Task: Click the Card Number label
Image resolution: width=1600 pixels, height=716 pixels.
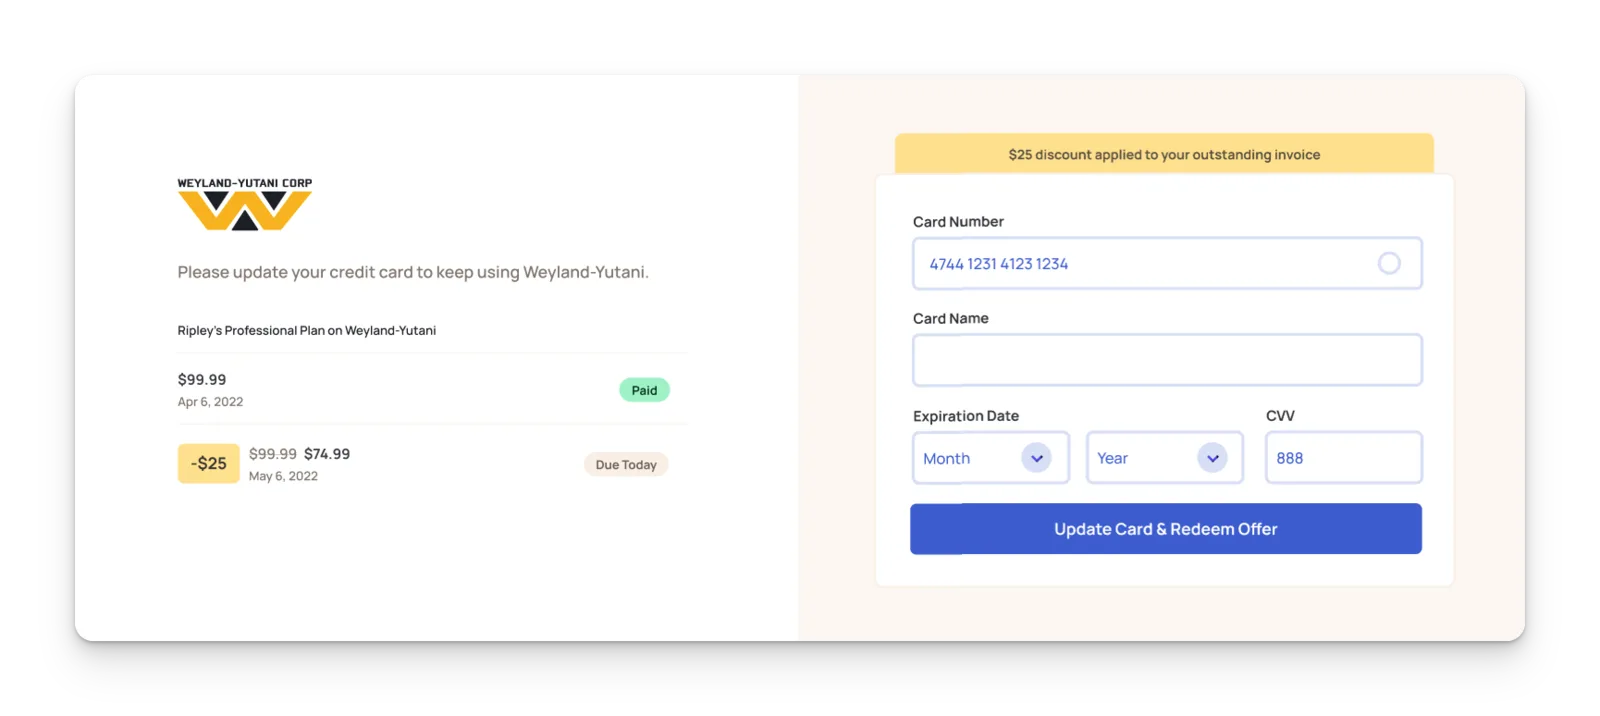Action: pyautogui.click(x=958, y=222)
